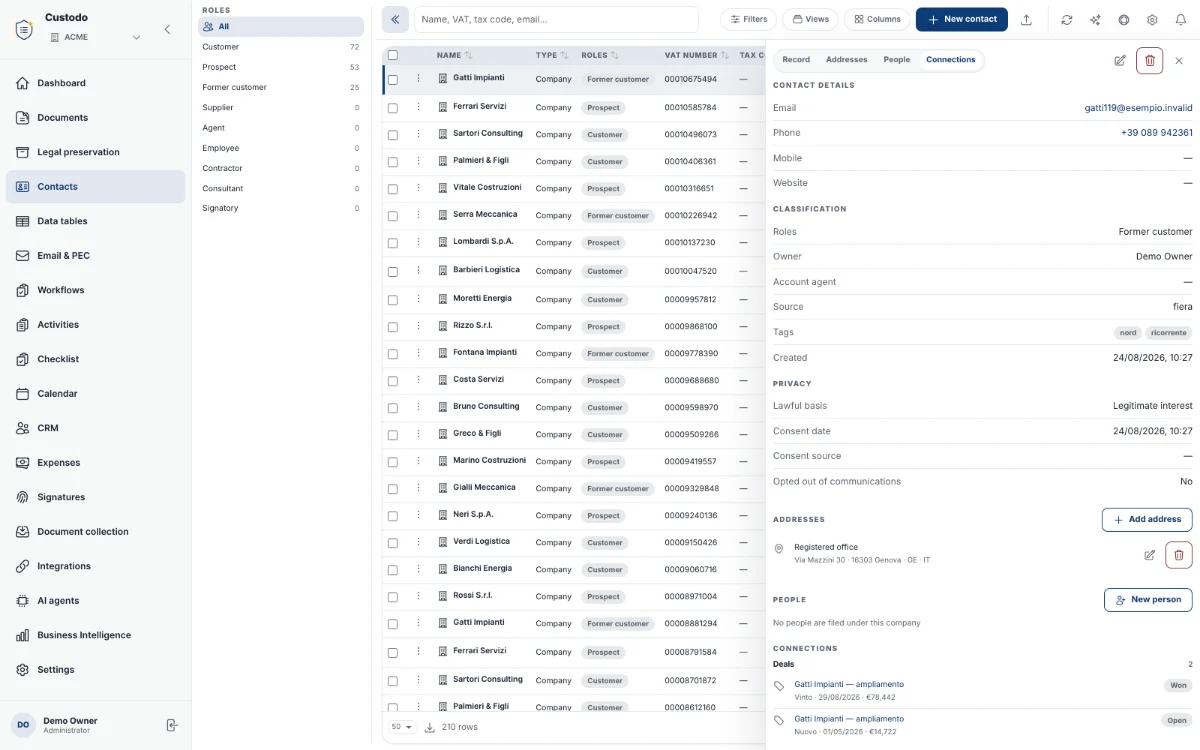The image size is (1200, 750).
Task: Open CRM section
Action: tap(96, 428)
